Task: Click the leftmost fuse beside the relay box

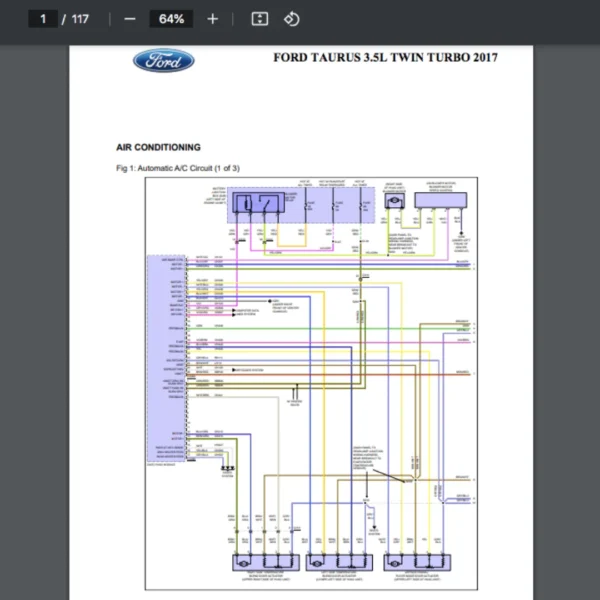Action: pyautogui.click(x=304, y=205)
